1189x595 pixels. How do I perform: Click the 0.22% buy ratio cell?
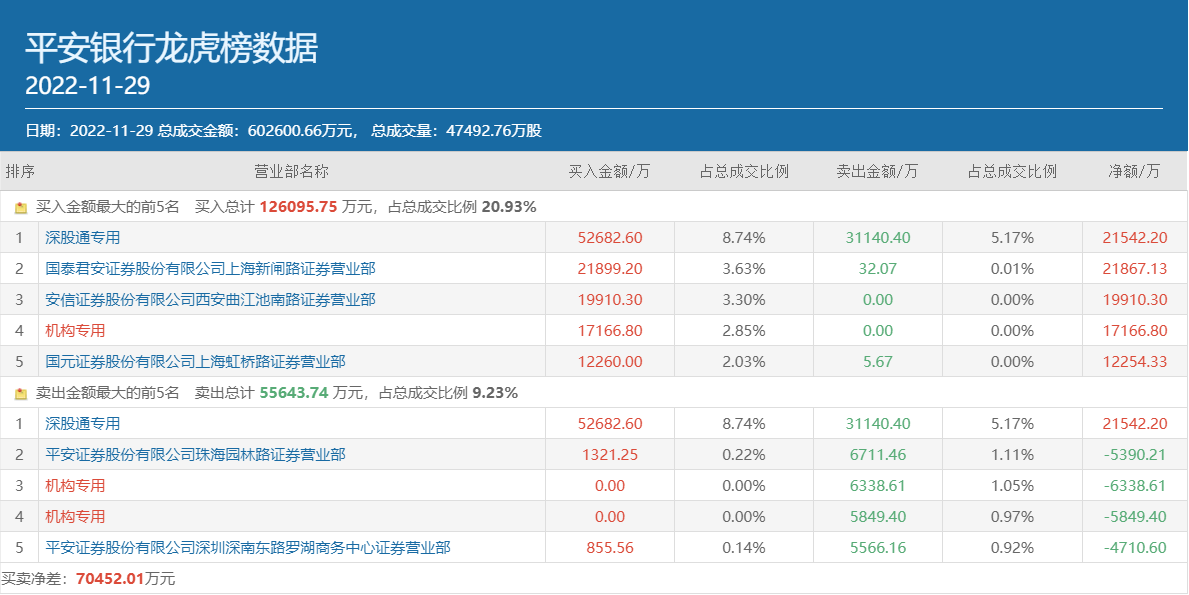click(744, 455)
